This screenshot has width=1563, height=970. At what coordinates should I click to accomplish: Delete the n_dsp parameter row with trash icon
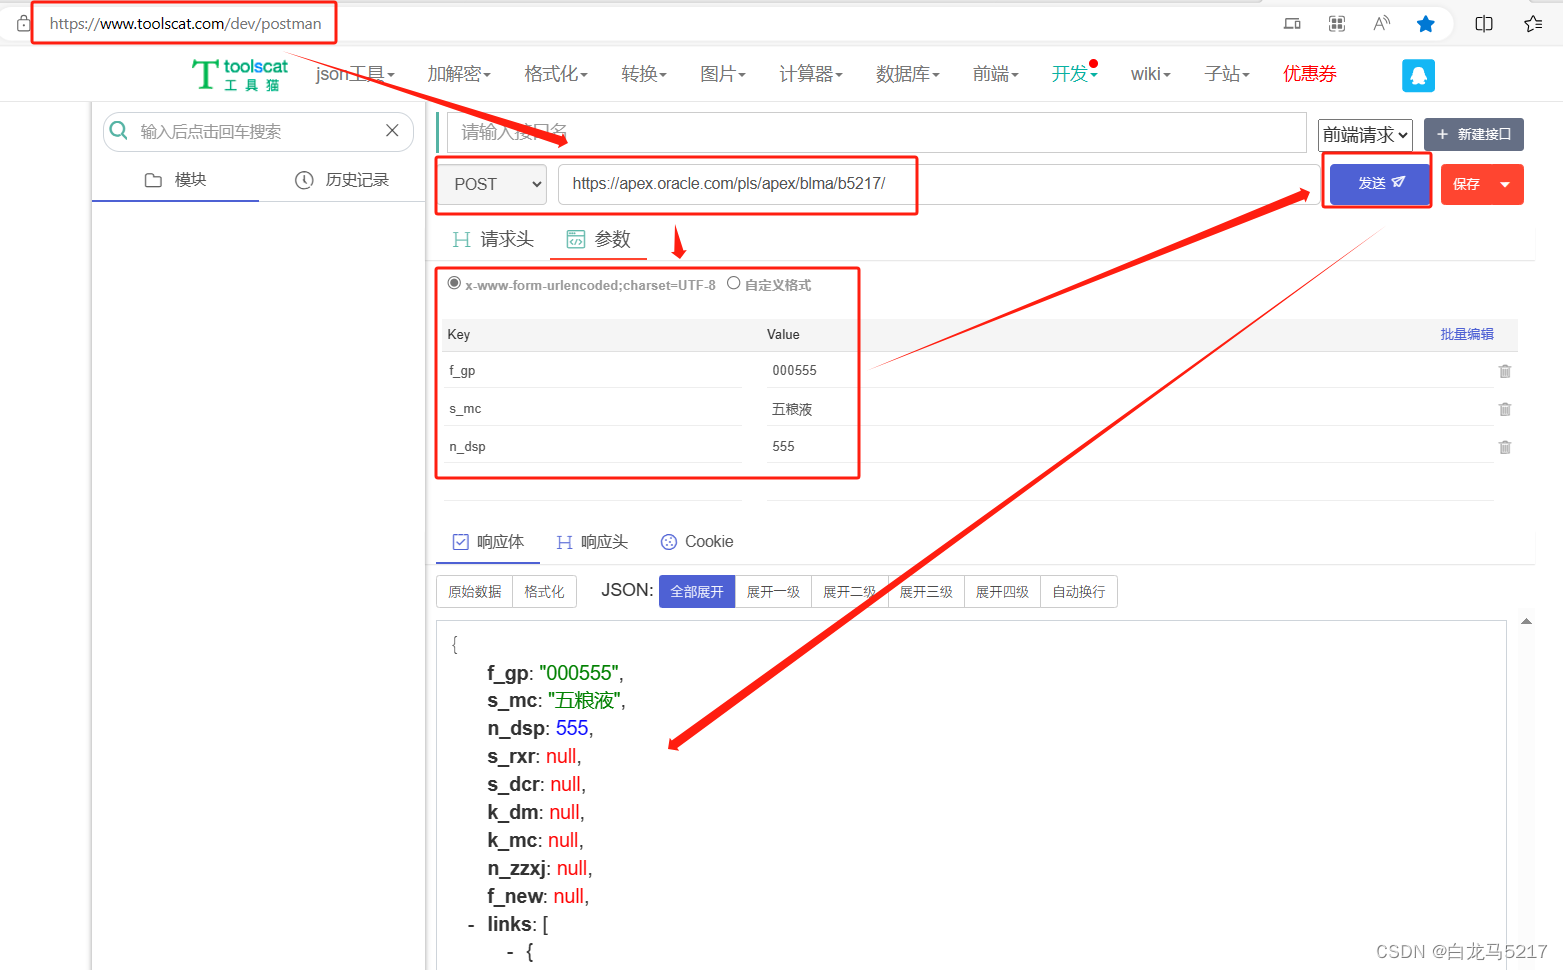[x=1505, y=447]
